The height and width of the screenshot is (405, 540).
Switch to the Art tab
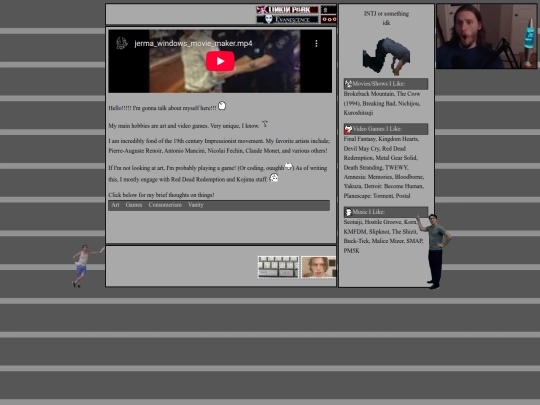click(x=115, y=205)
